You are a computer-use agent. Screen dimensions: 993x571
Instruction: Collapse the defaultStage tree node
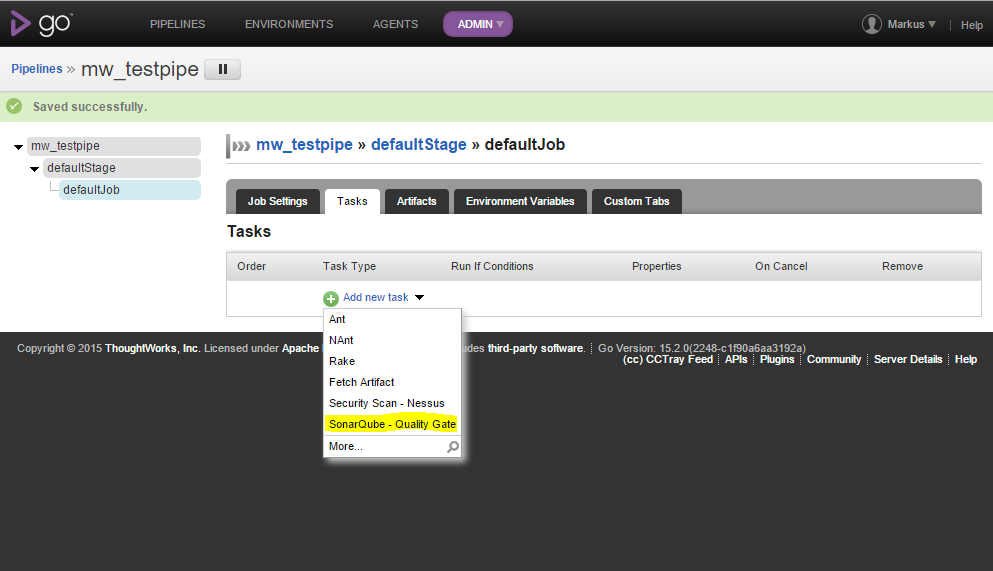pos(34,169)
